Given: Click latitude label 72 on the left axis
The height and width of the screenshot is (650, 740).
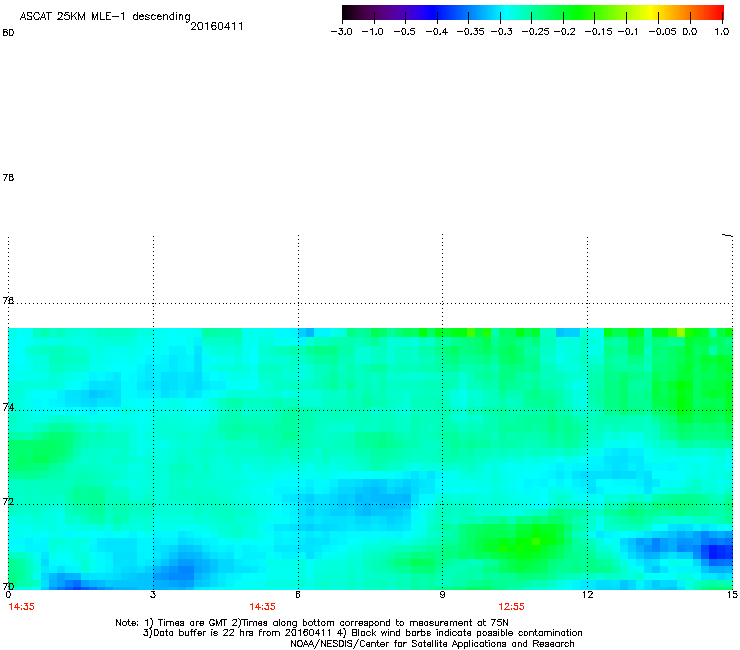Looking at the screenshot, I should [x=8, y=501].
